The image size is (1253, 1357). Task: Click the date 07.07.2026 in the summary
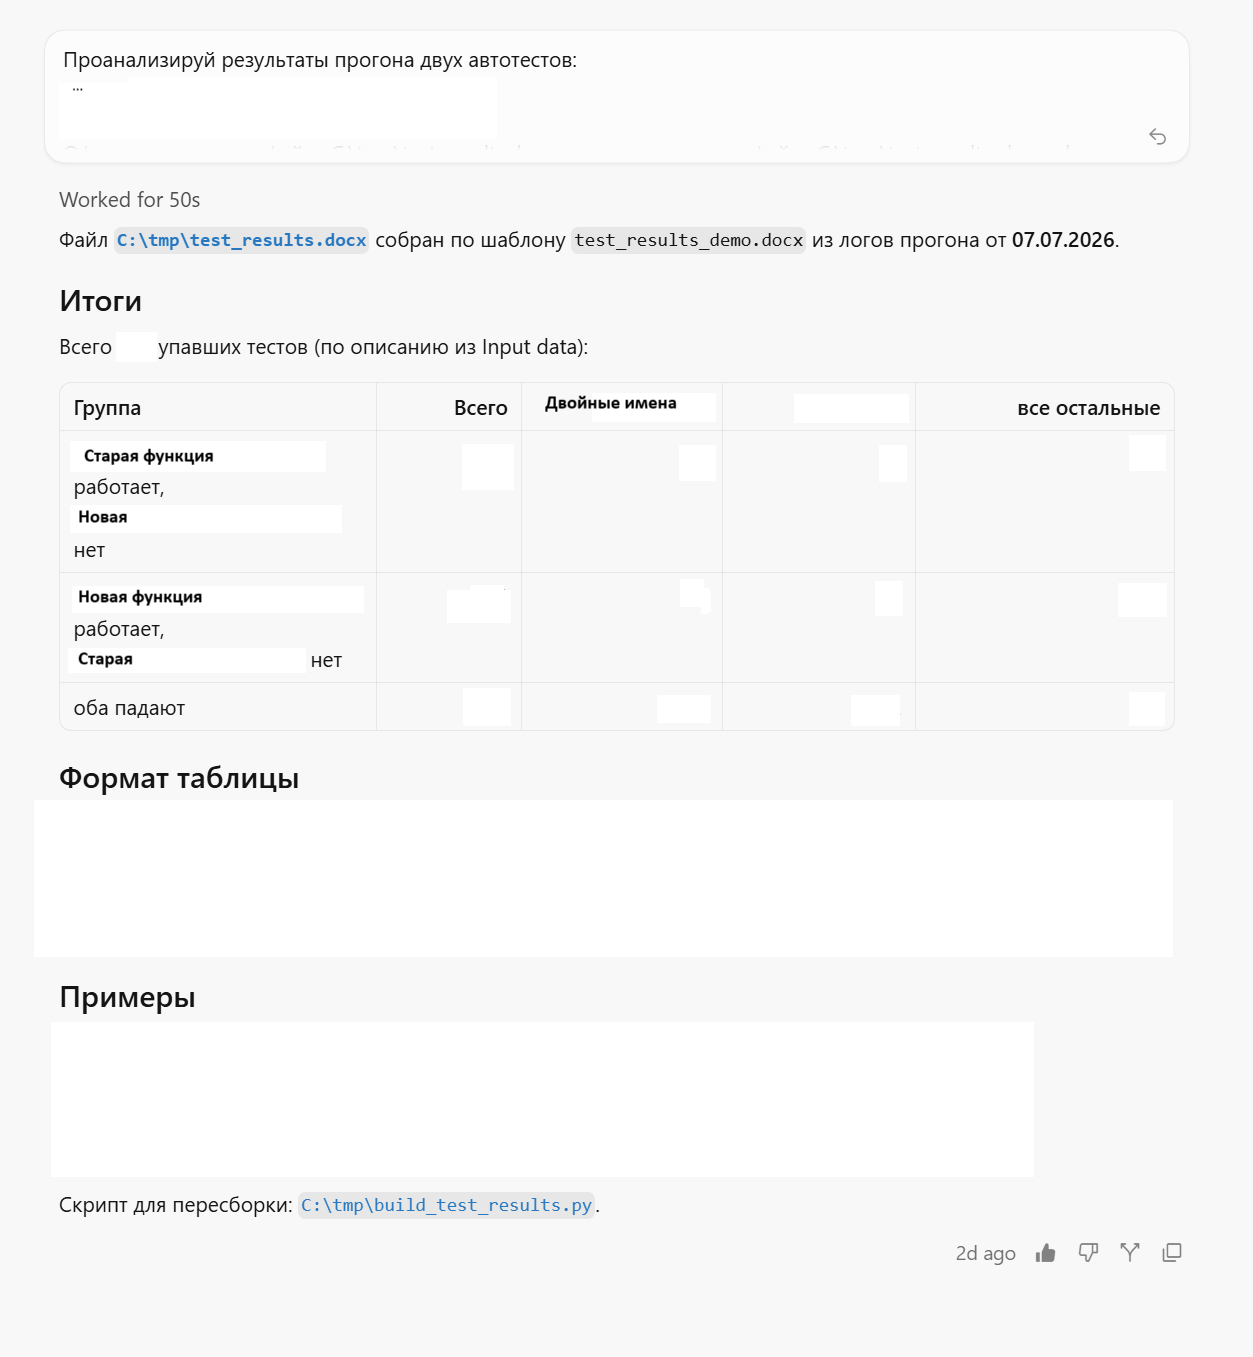coord(1063,240)
